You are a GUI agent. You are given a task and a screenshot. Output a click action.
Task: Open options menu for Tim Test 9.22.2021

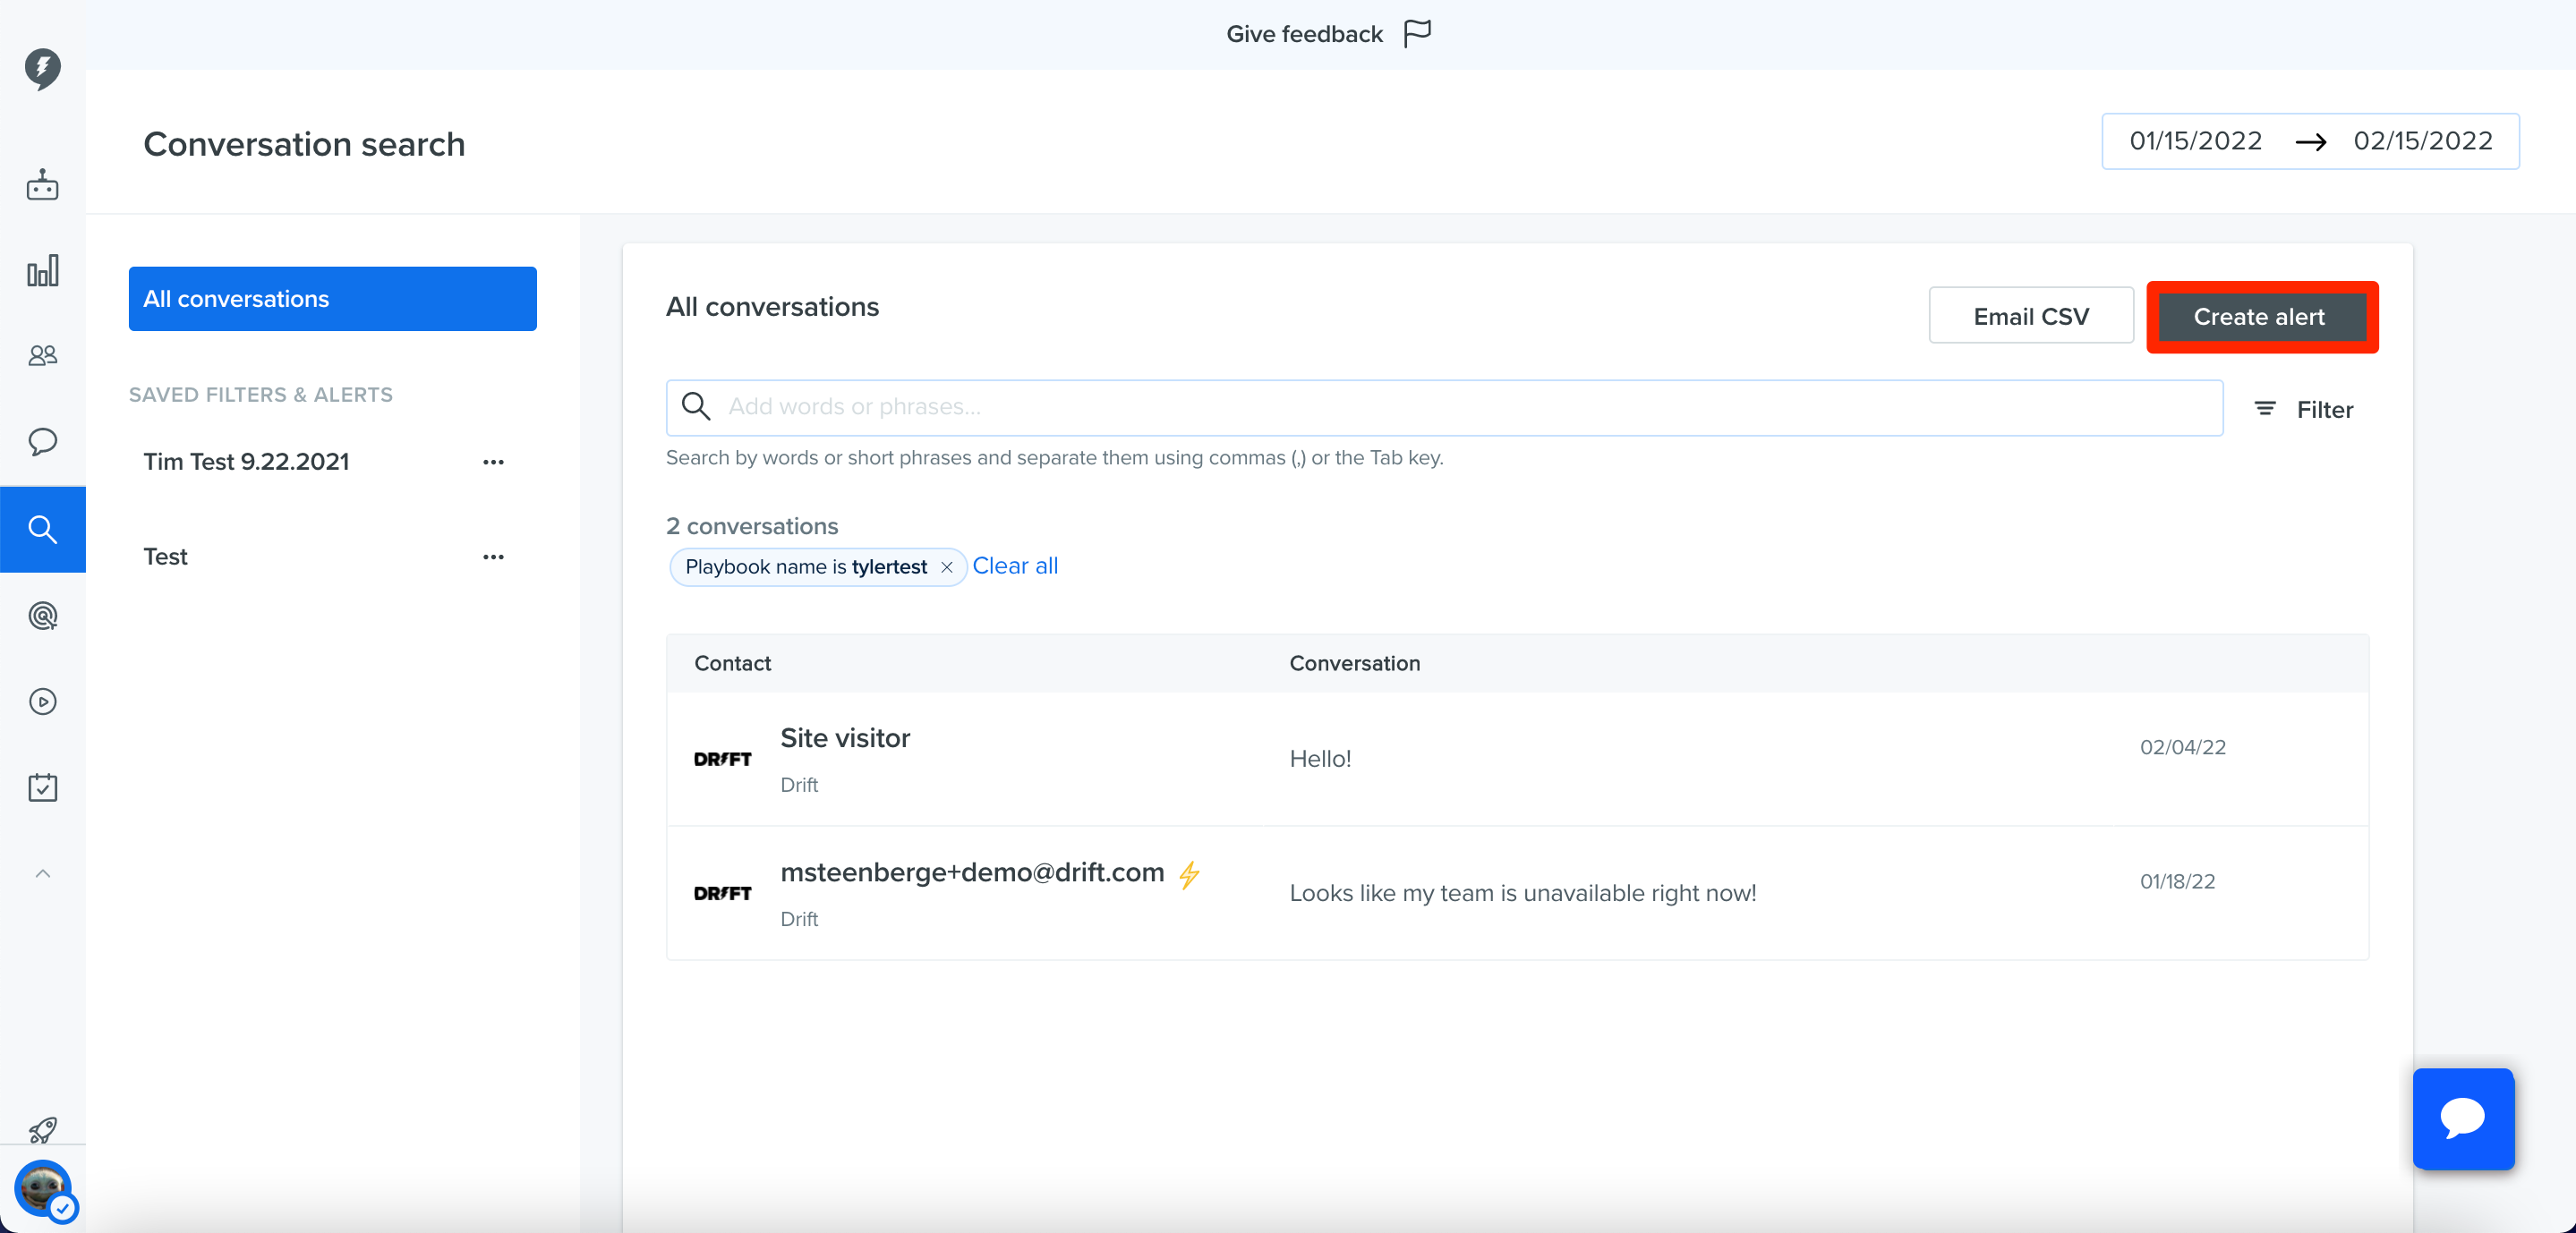pos(493,462)
